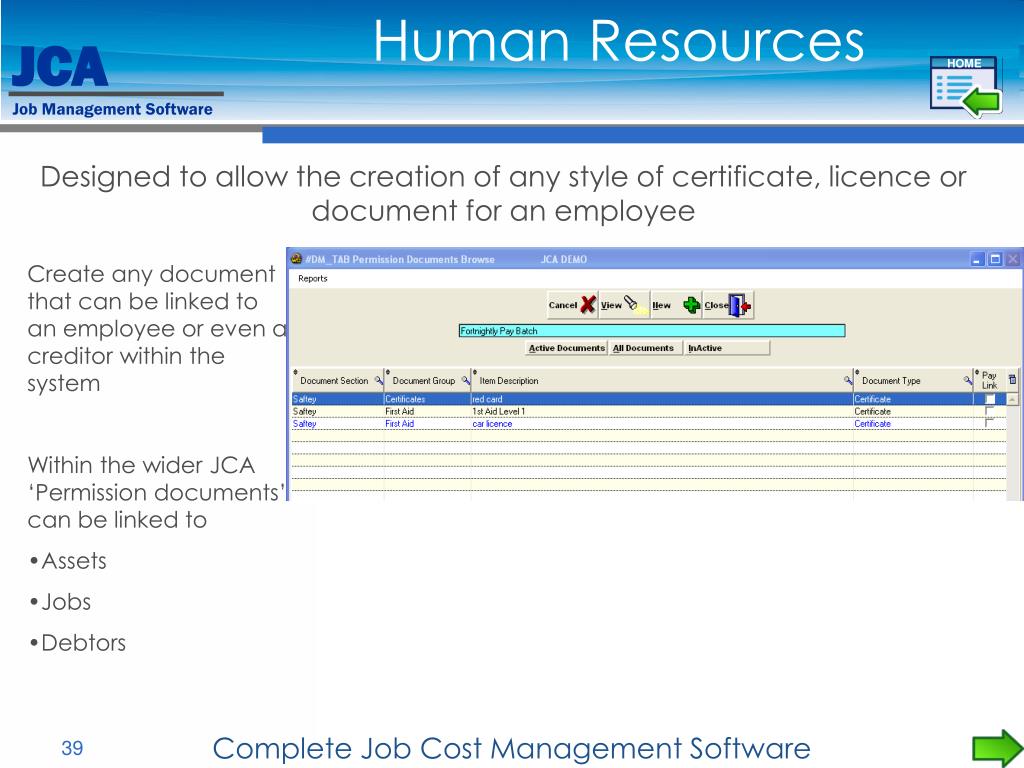The height and width of the screenshot is (768, 1024).
Task: Click the Close button with door icon
Action: tap(728, 305)
